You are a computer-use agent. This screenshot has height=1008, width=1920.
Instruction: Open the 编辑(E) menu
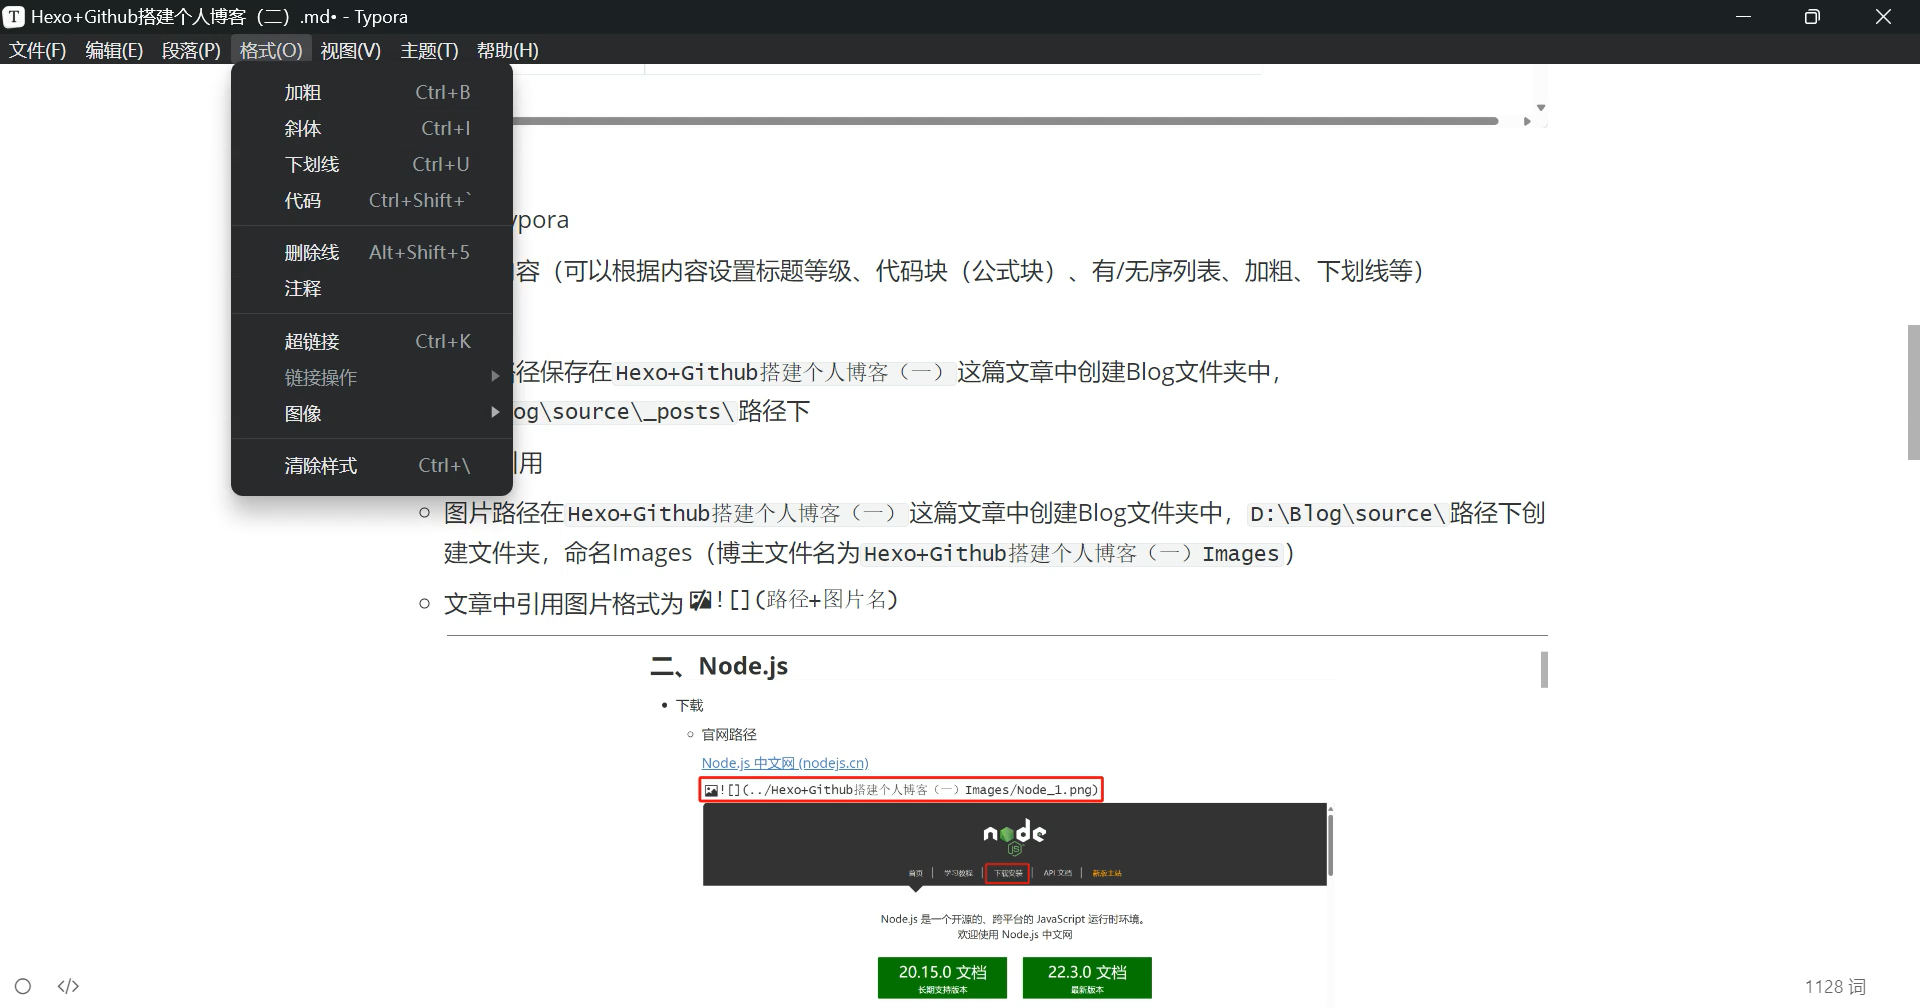pos(114,50)
